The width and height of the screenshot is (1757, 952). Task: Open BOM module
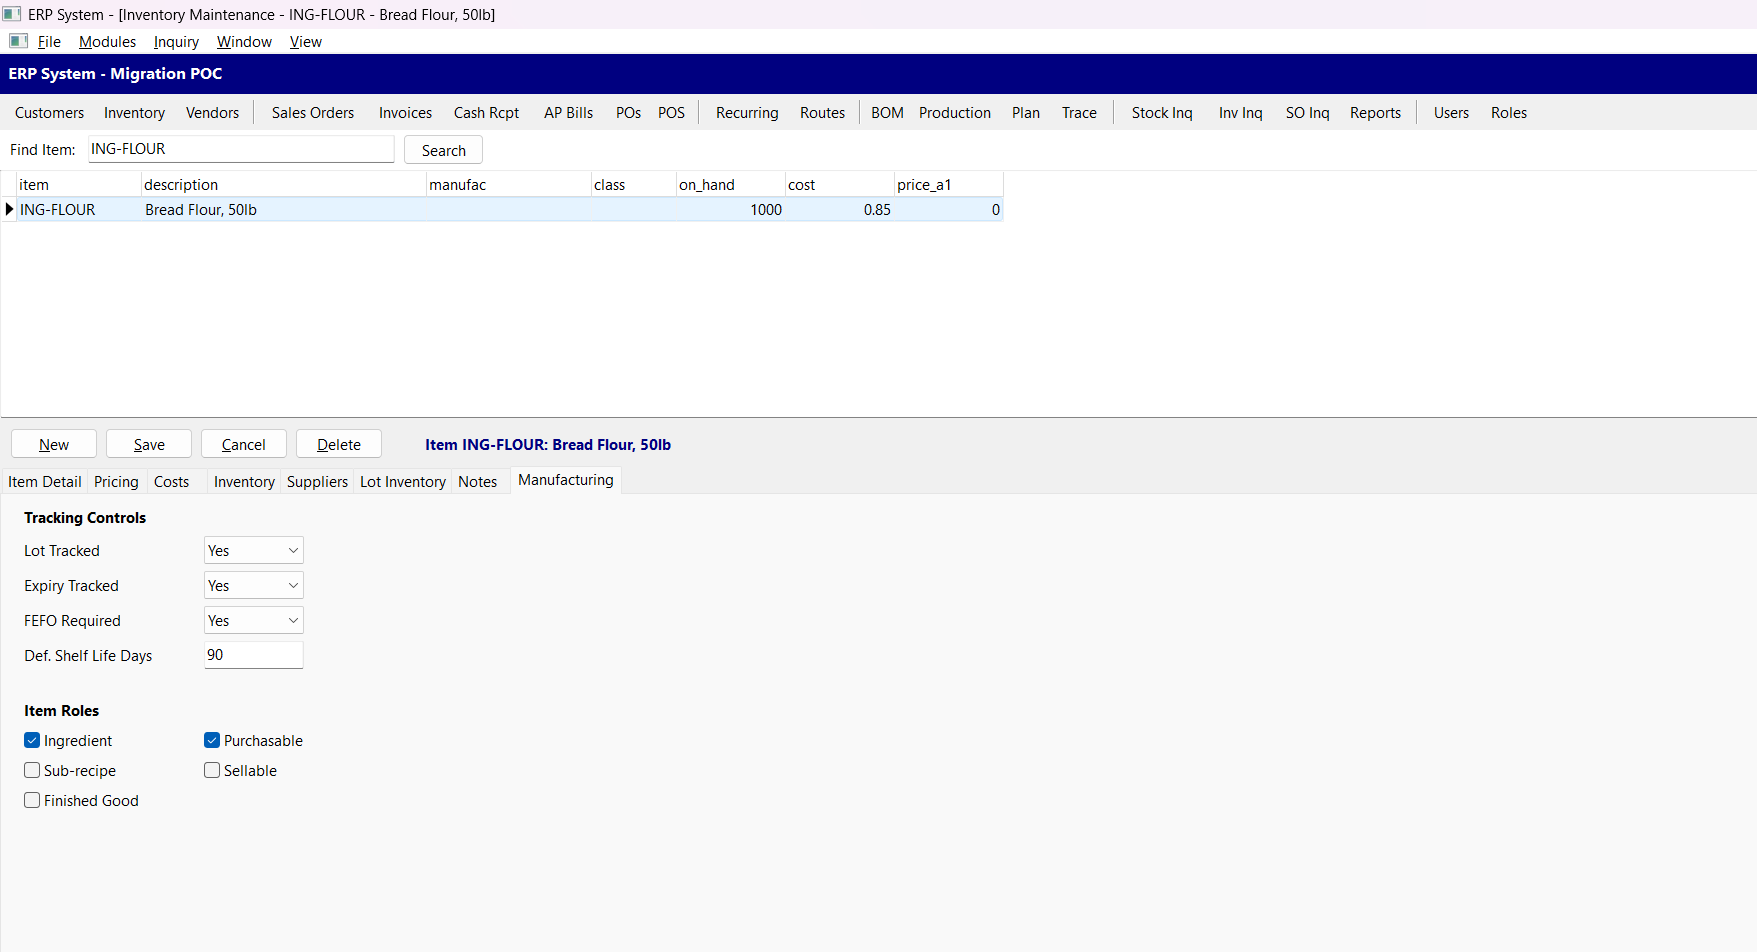tap(887, 112)
